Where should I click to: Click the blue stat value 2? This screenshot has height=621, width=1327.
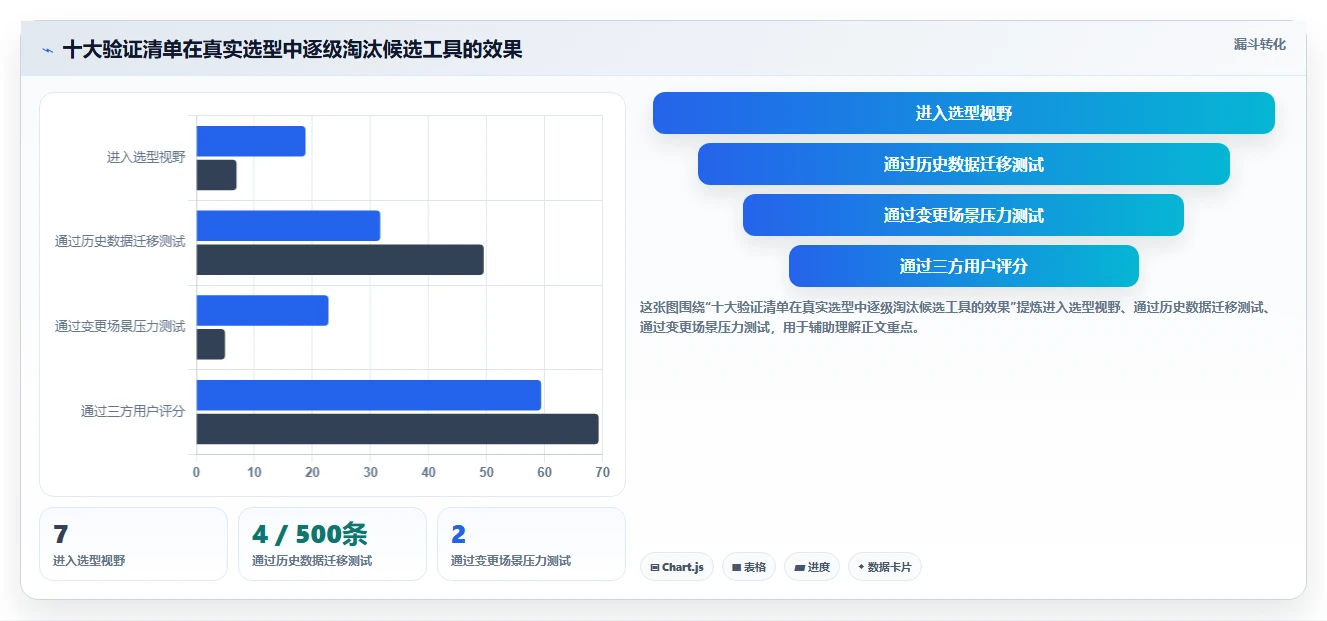click(459, 535)
